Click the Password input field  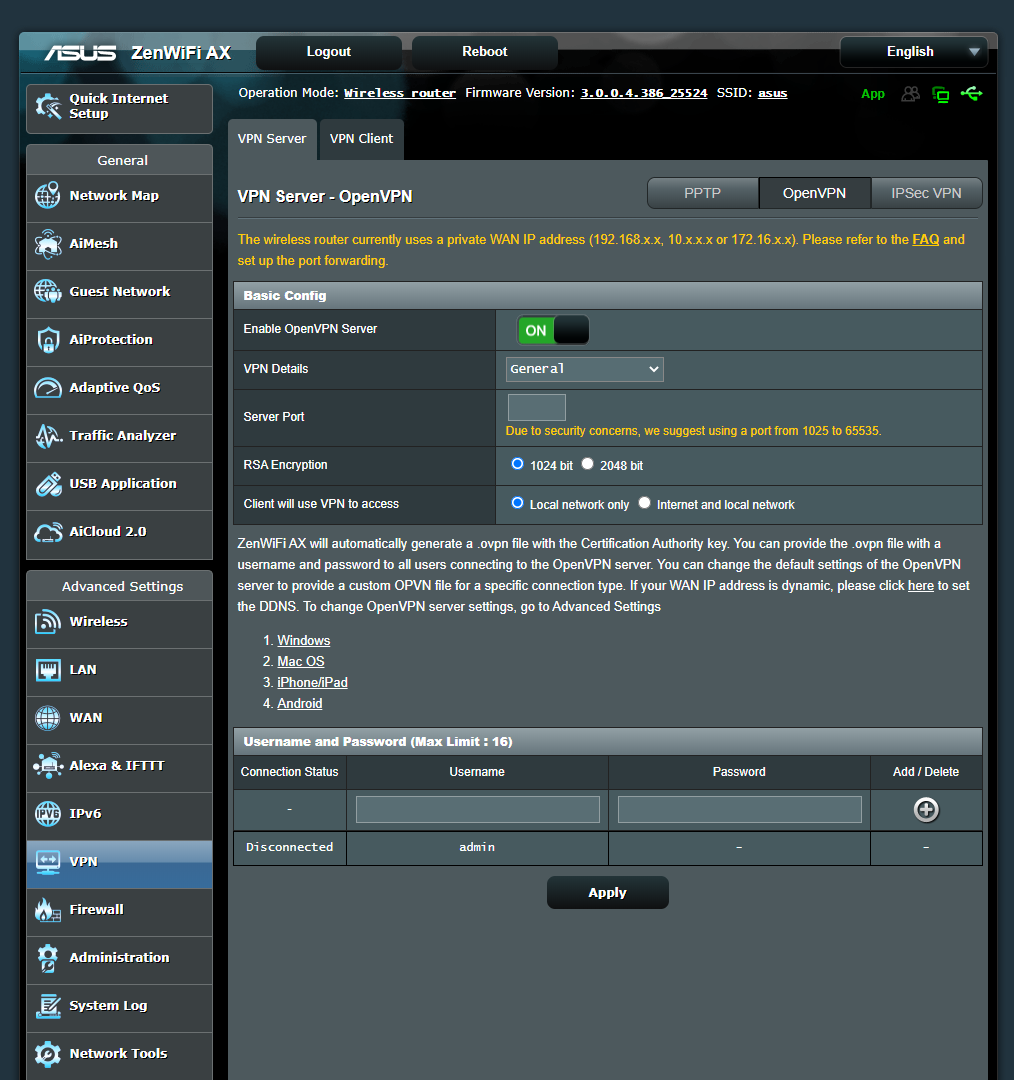coord(739,809)
